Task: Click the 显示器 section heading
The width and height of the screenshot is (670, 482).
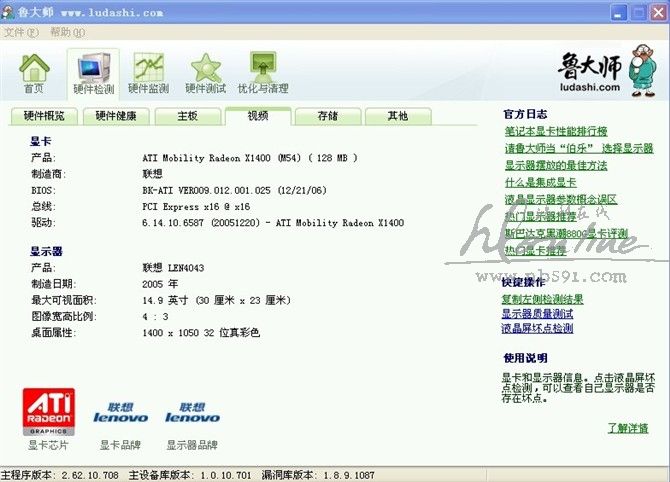Action: tap(46, 251)
